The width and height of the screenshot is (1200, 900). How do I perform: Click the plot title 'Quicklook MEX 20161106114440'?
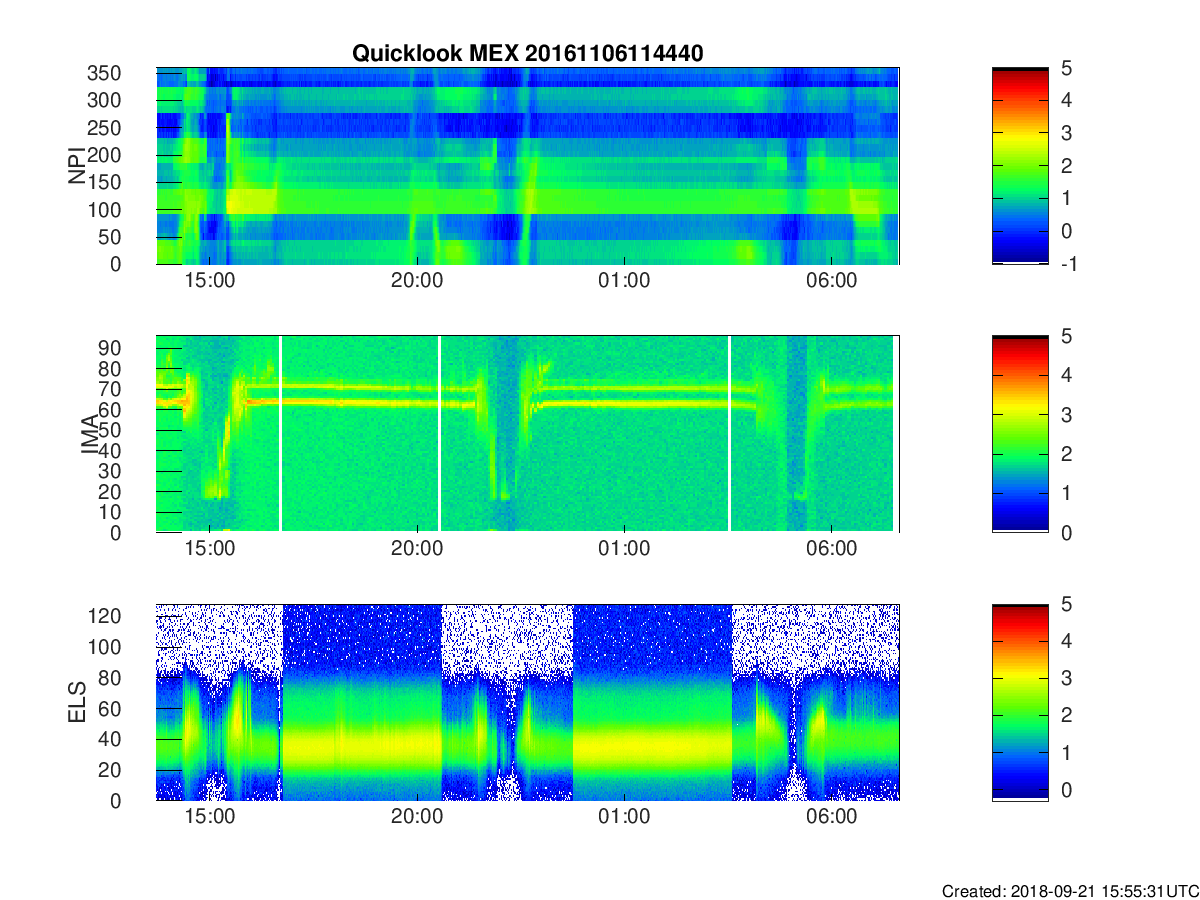click(527, 54)
